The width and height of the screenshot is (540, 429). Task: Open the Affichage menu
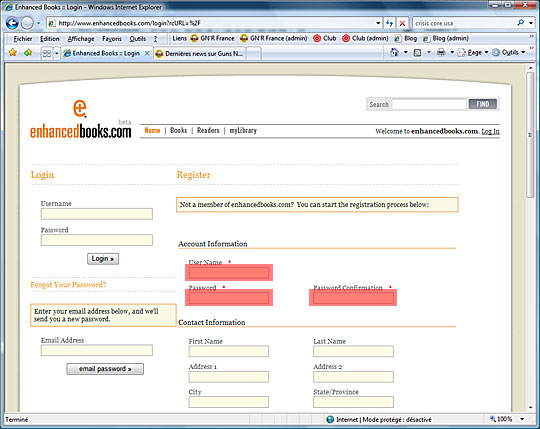[x=81, y=39]
